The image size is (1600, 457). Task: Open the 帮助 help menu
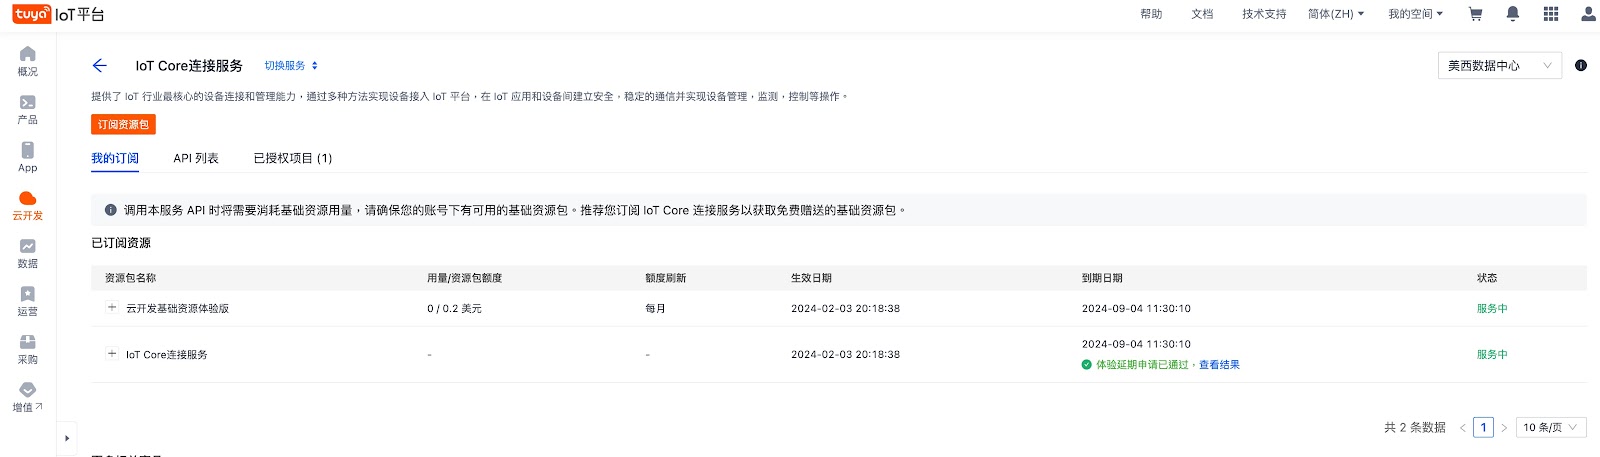[1151, 14]
